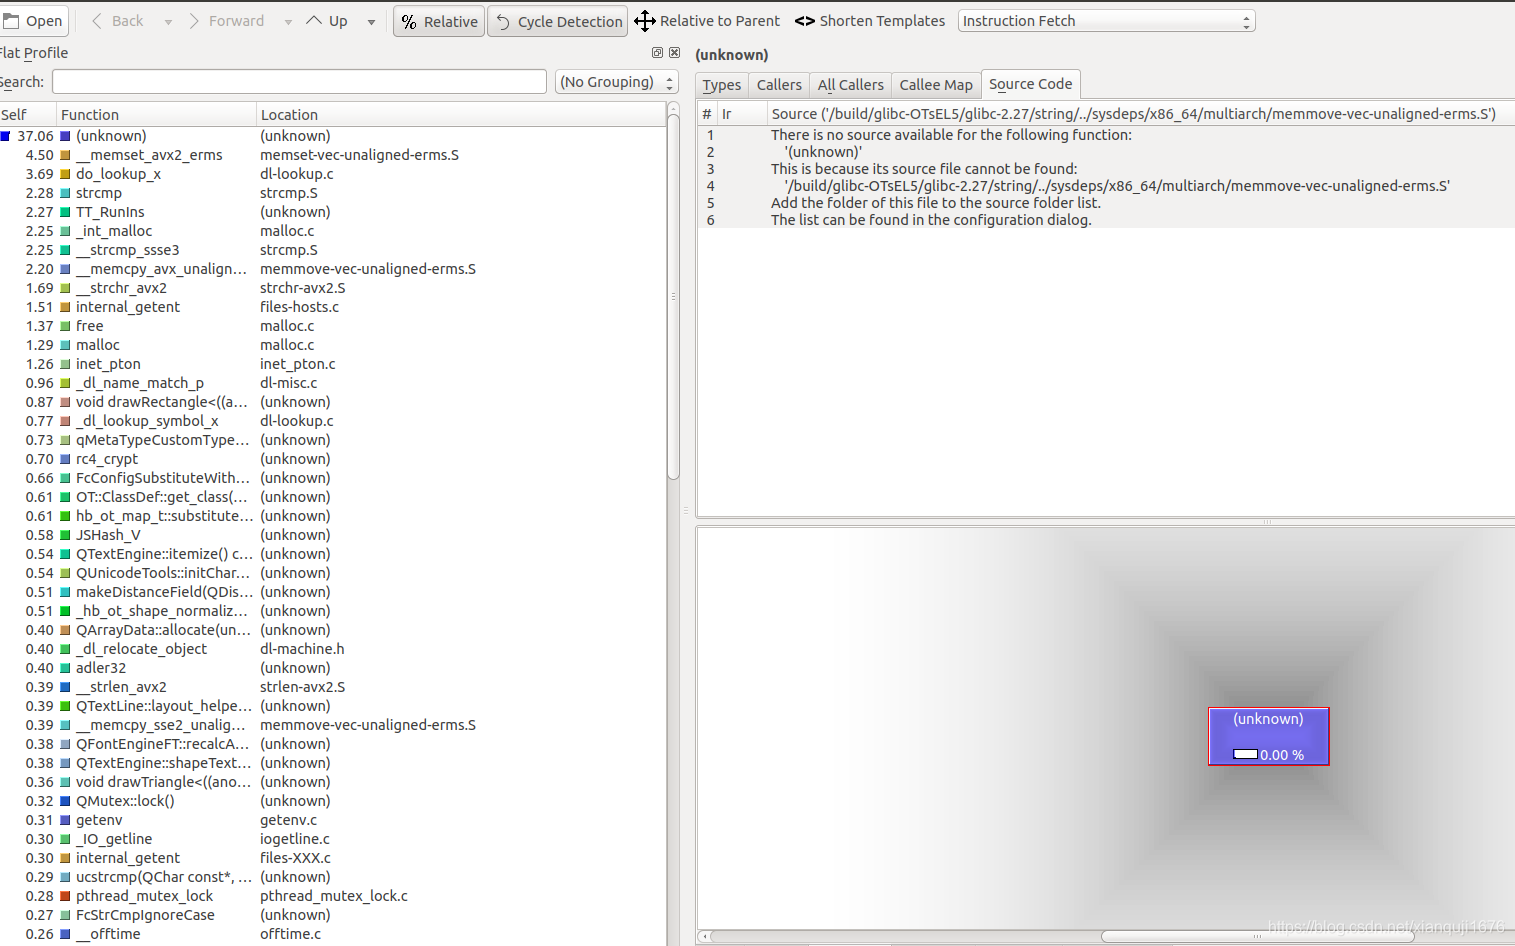The image size is (1515, 946).
Task: Select JSHash_V function row
Action: click(x=332, y=535)
